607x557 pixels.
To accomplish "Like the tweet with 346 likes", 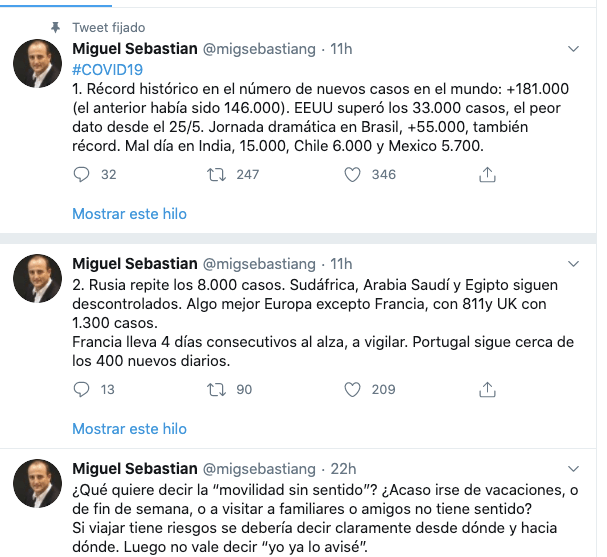I will [352, 174].
